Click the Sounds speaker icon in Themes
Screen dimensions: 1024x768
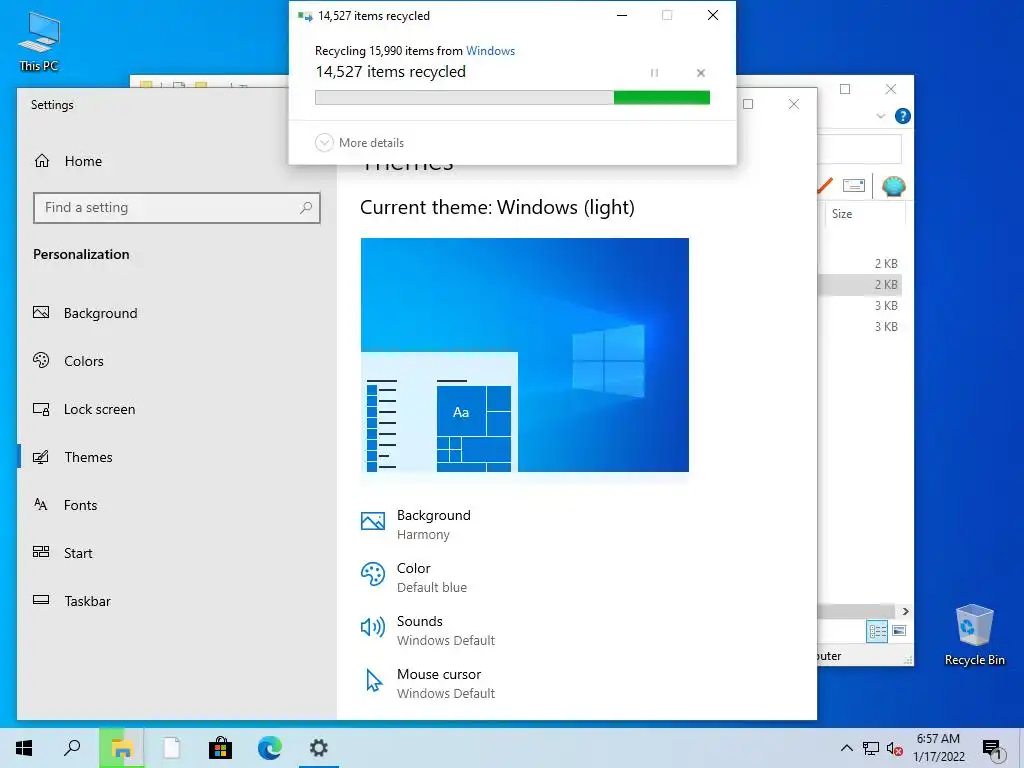(373, 628)
